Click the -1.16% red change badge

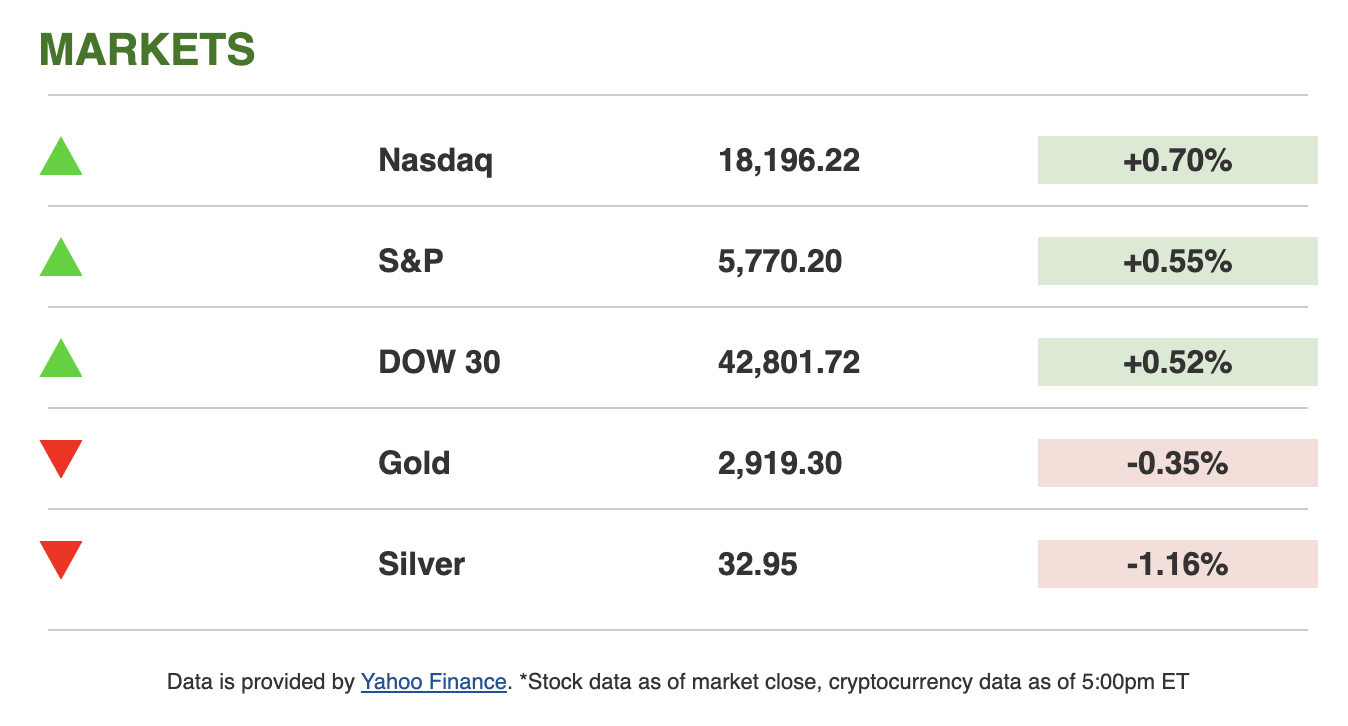click(1177, 564)
